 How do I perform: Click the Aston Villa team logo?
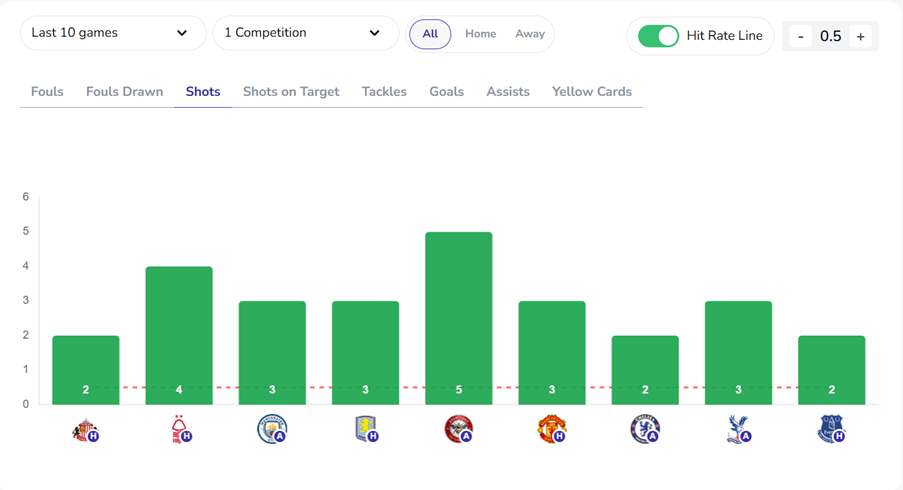[x=365, y=430]
